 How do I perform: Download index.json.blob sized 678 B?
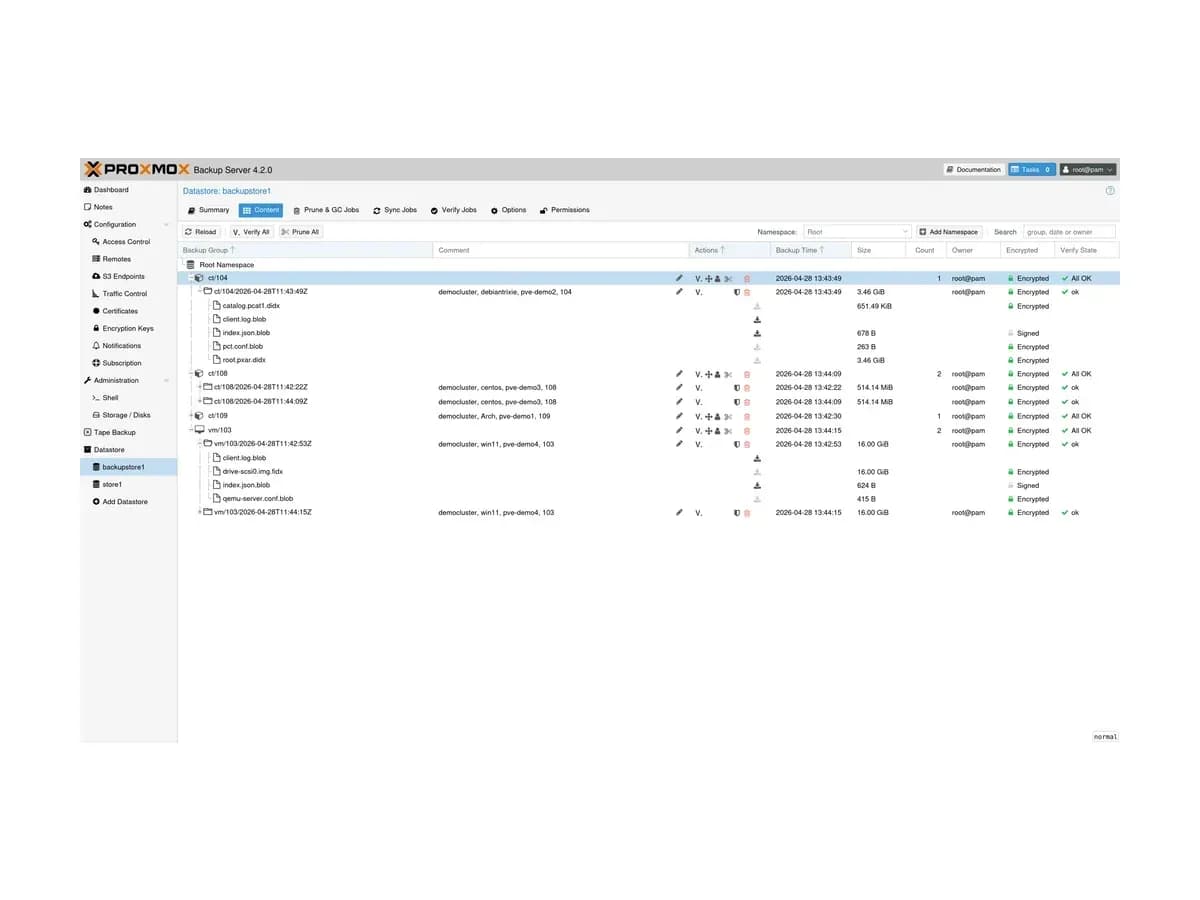(x=757, y=333)
